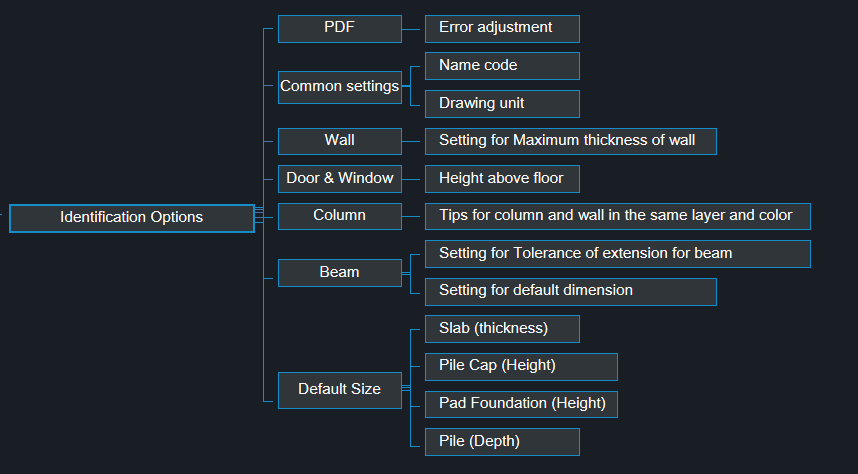Select the Pad Foundation (Height) item
The image size is (858, 474).
[x=520, y=404]
